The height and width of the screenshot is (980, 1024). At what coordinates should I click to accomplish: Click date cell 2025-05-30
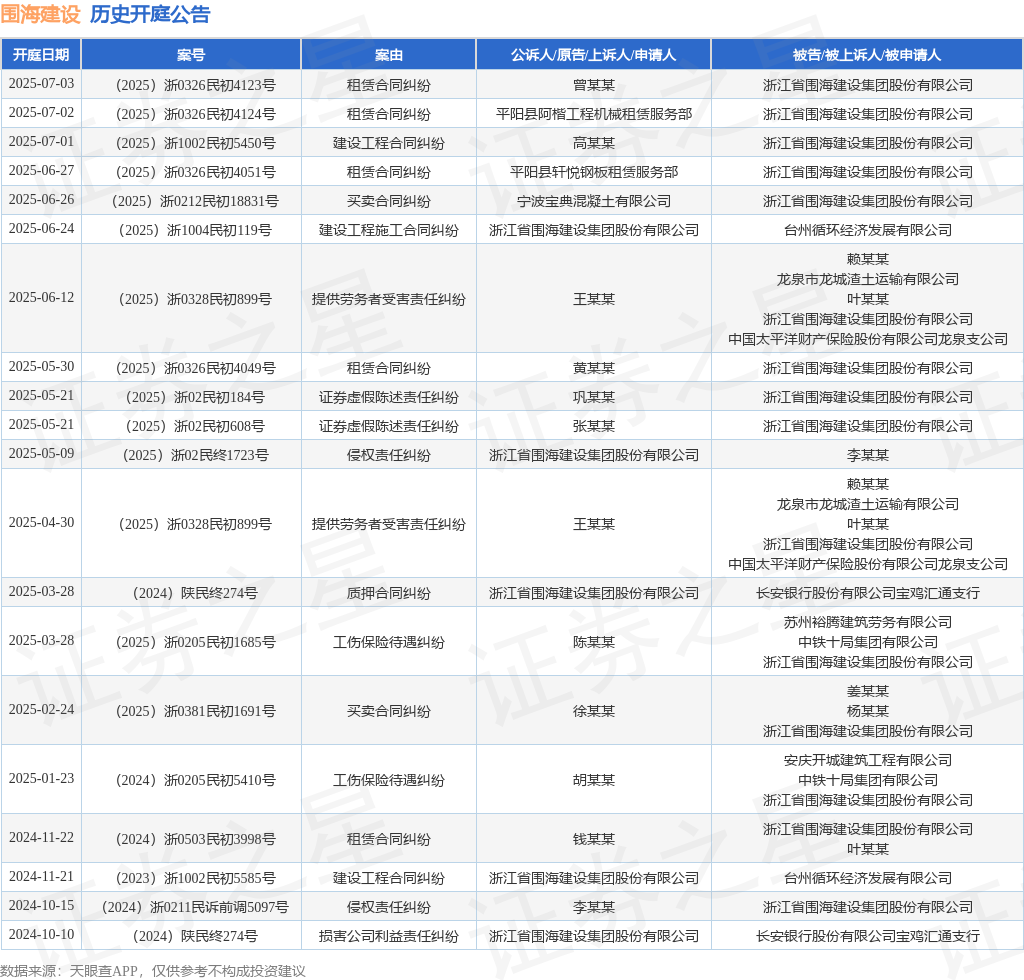tap(41, 366)
